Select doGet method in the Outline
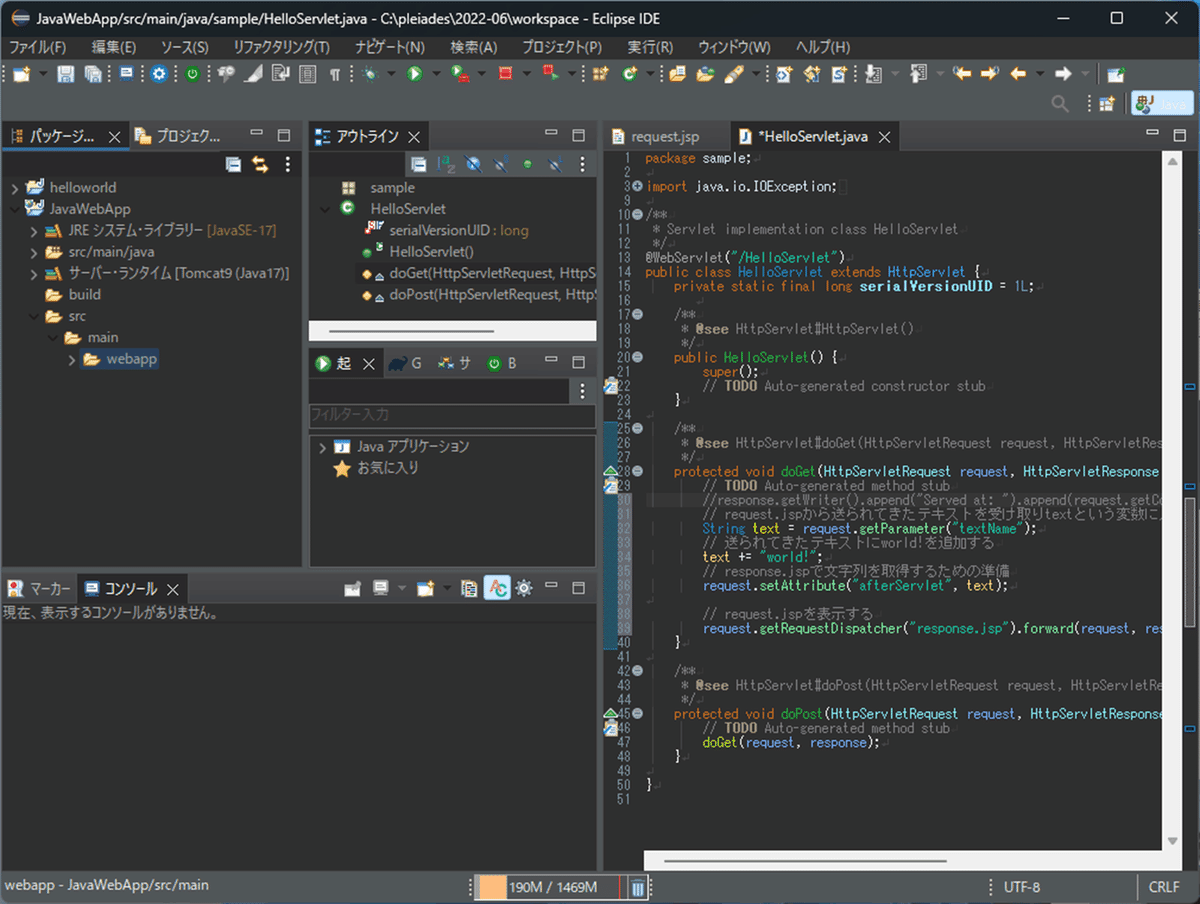This screenshot has width=1200, height=904. (x=479, y=273)
